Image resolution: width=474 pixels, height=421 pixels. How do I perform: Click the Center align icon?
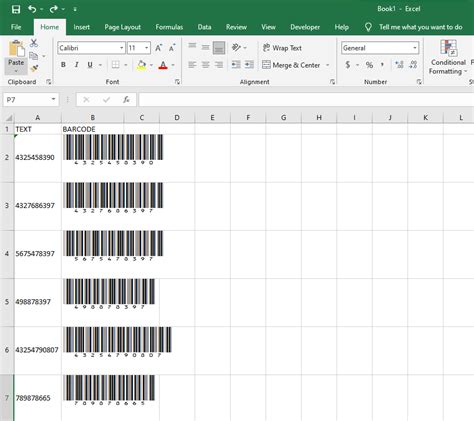(x=205, y=65)
